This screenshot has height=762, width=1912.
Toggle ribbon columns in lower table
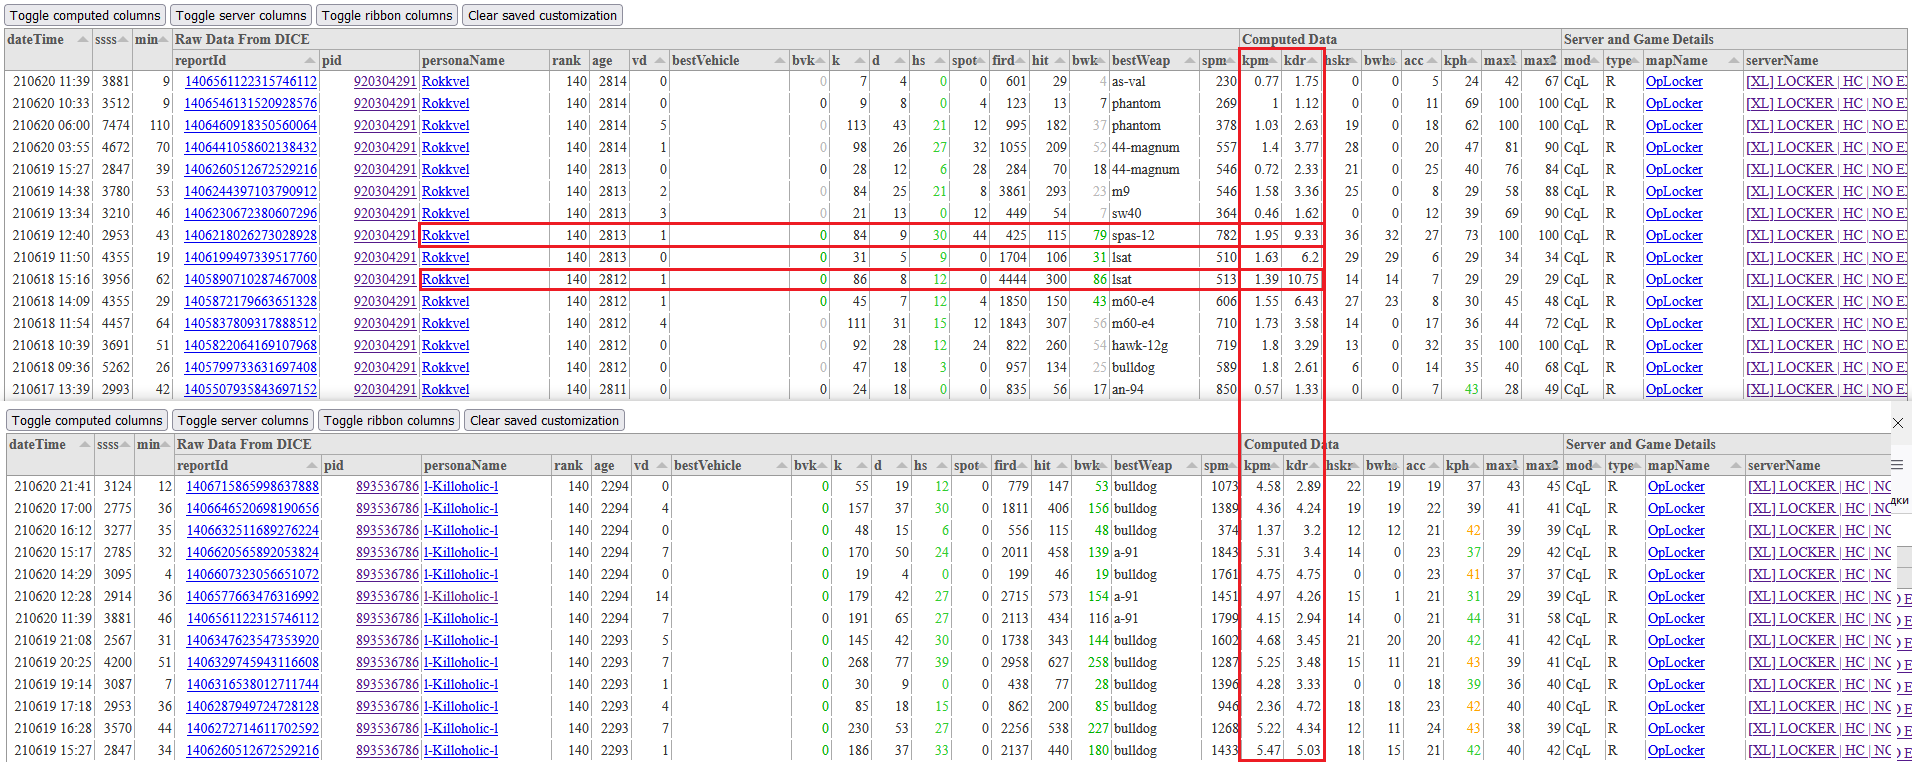coord(388,421)
